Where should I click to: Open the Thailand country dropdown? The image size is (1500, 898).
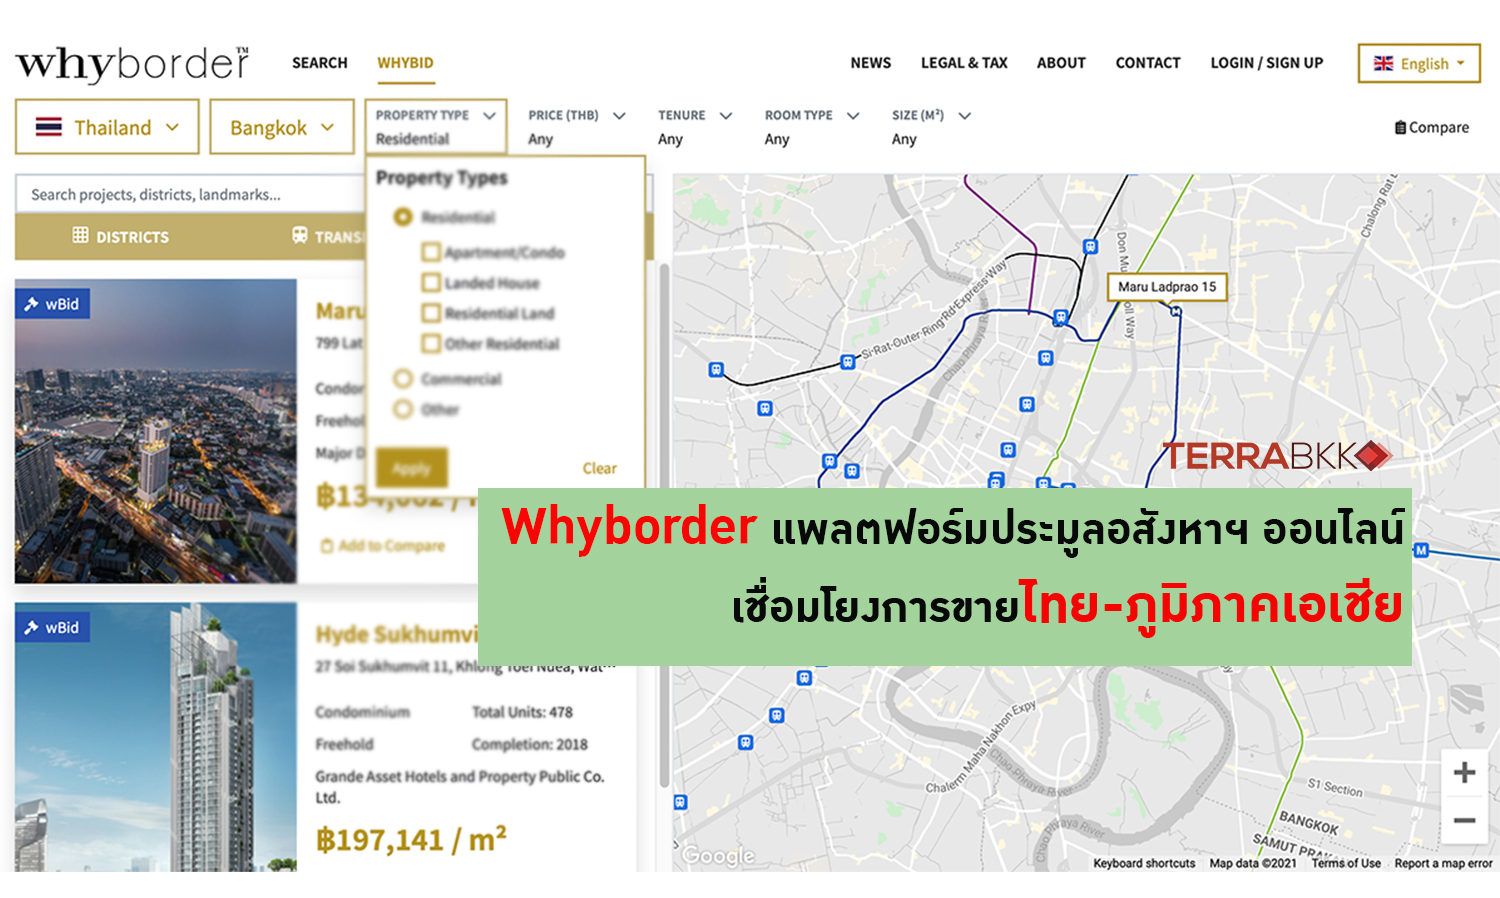pos(107,127)
